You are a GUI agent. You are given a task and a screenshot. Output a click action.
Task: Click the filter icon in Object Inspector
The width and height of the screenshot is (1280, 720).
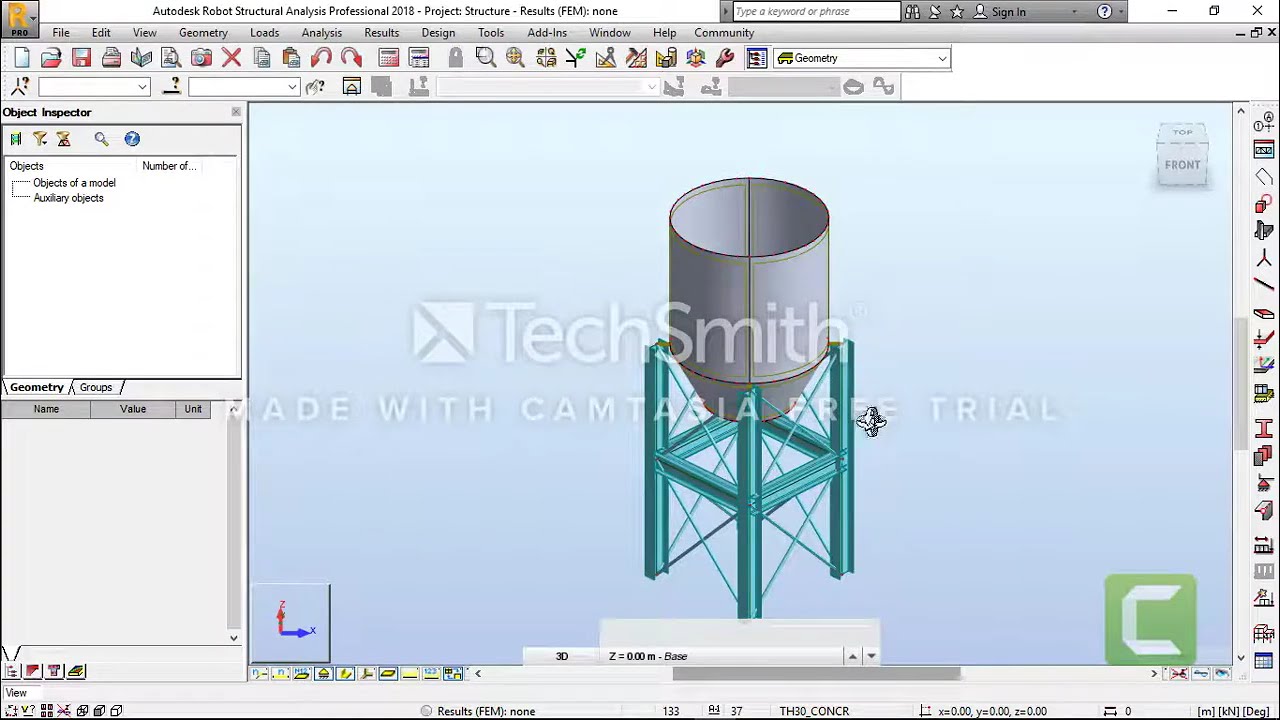point(40,139)
